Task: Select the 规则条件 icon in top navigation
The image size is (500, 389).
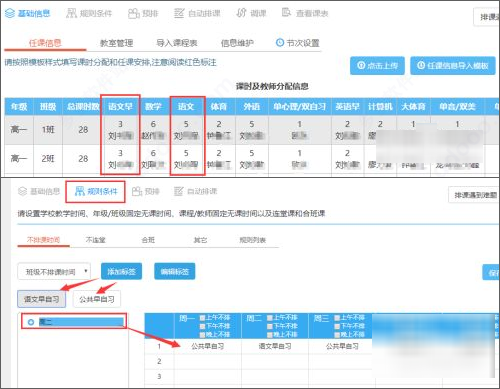Action: click(x=71, y=13)
